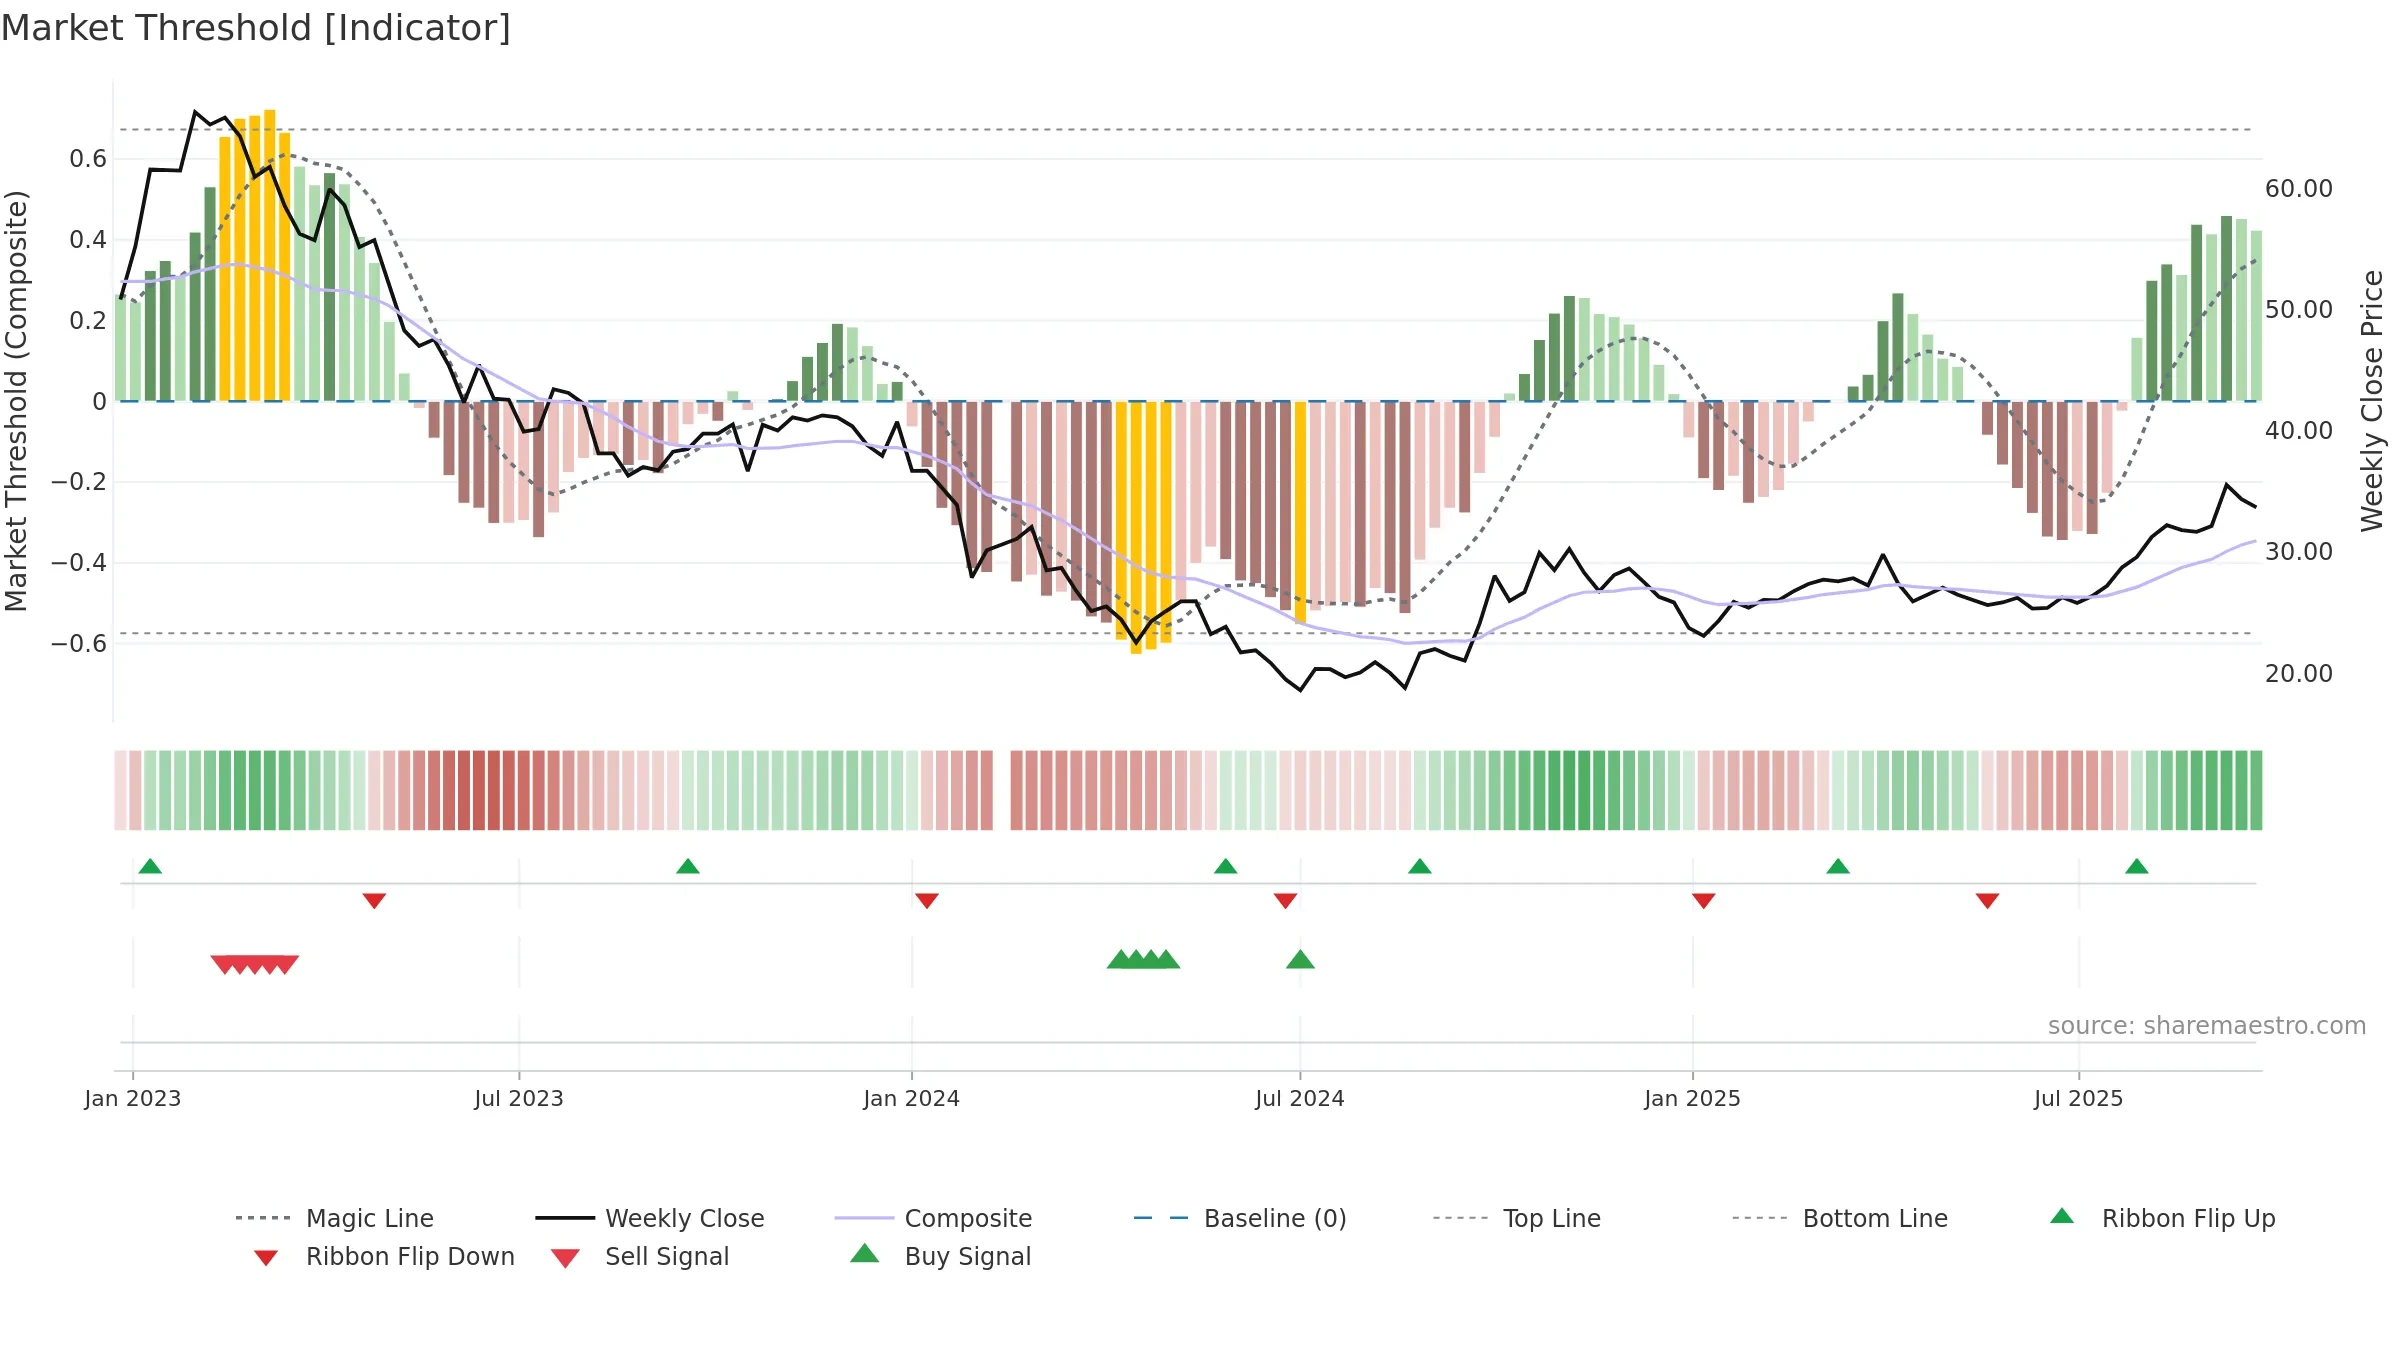Toggle the Magic Line legend entry

tap(335, 1218)
